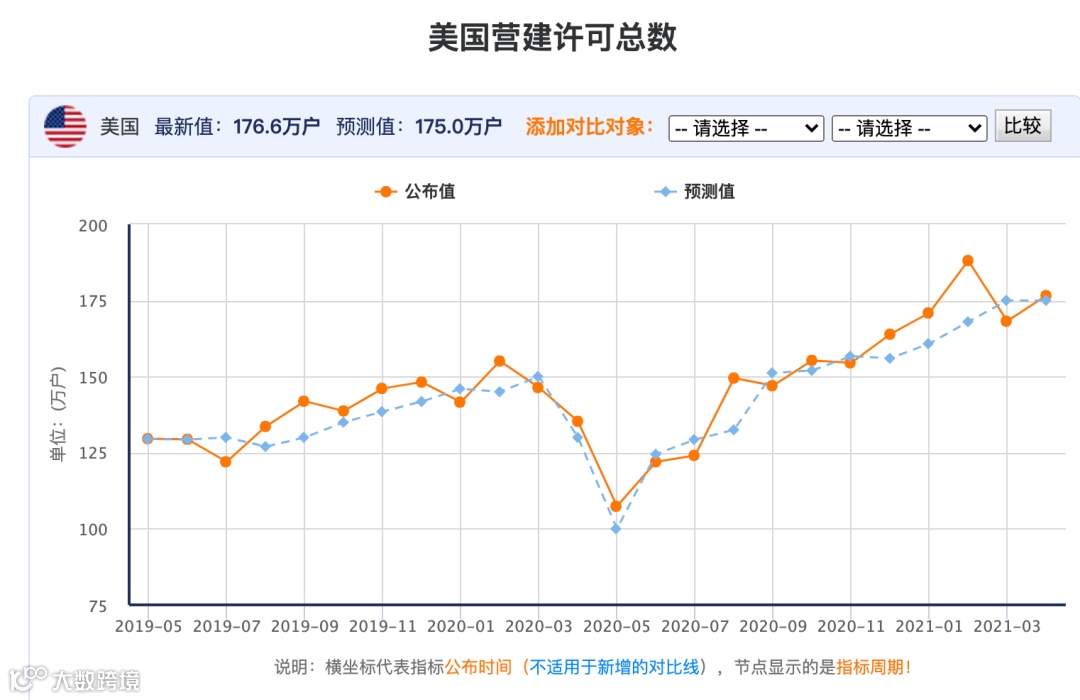The height and width of the screenshot is (700, 1080).
Task: Open the first 请选择 comparison dropdown
Action: [x=745, y=127]
